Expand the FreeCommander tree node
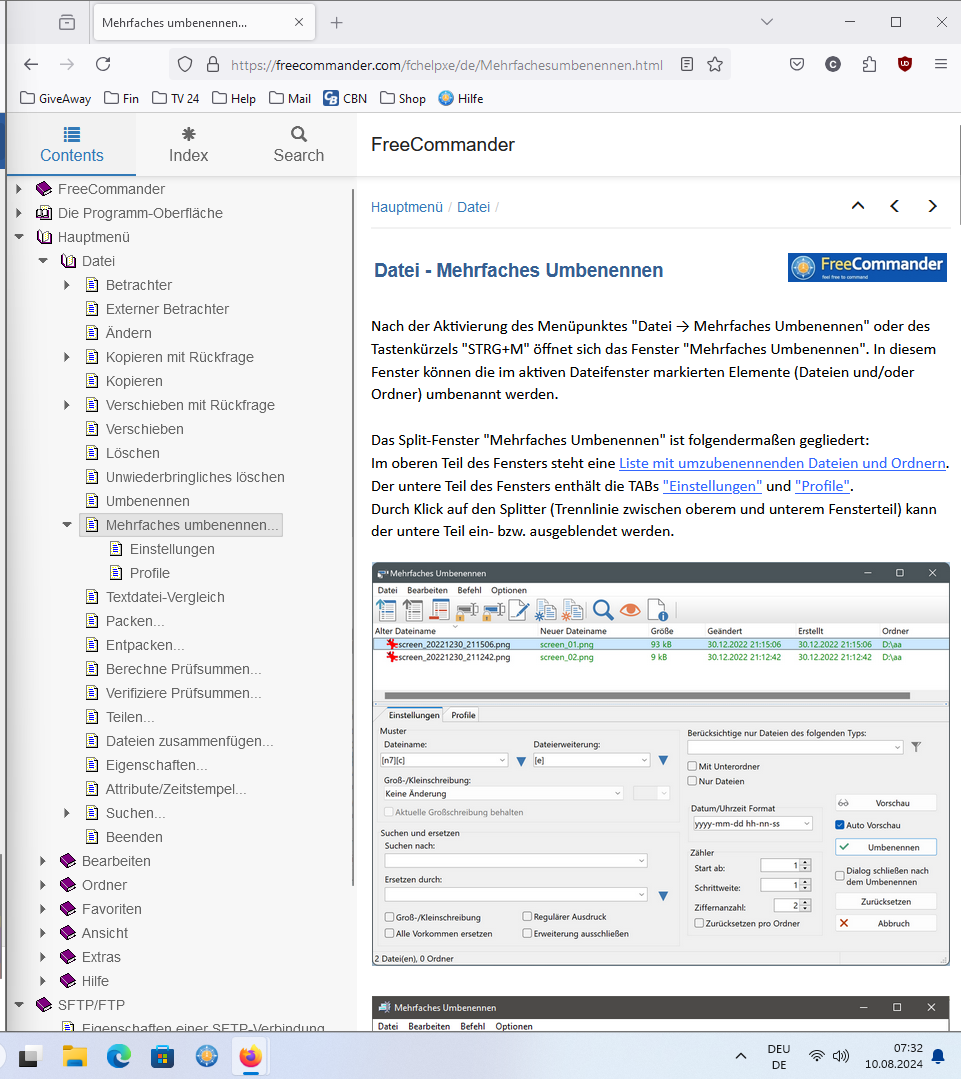This screenshot has height=1079, width=961. (x=19, y=189)
